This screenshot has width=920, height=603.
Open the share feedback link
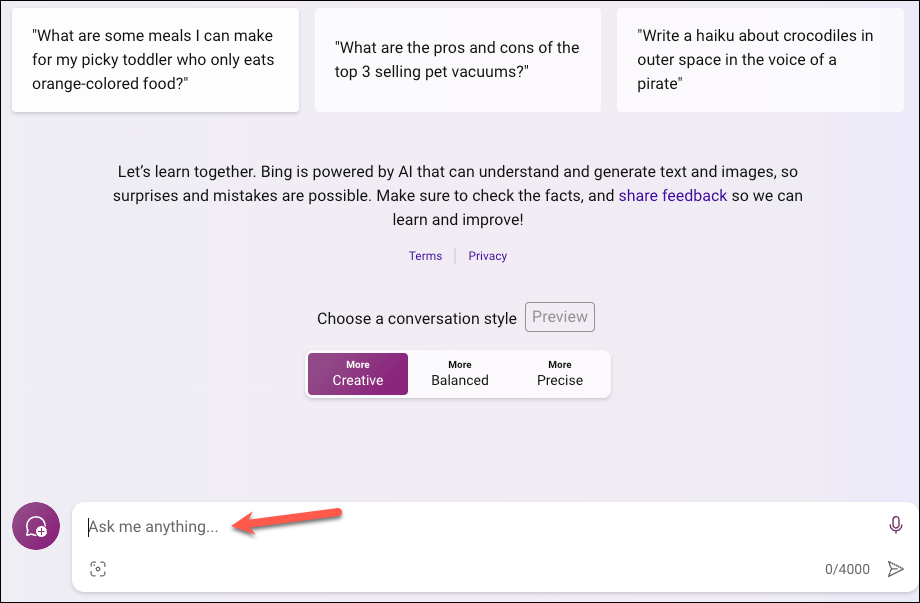pyautogui.click(x=672, y=196)
